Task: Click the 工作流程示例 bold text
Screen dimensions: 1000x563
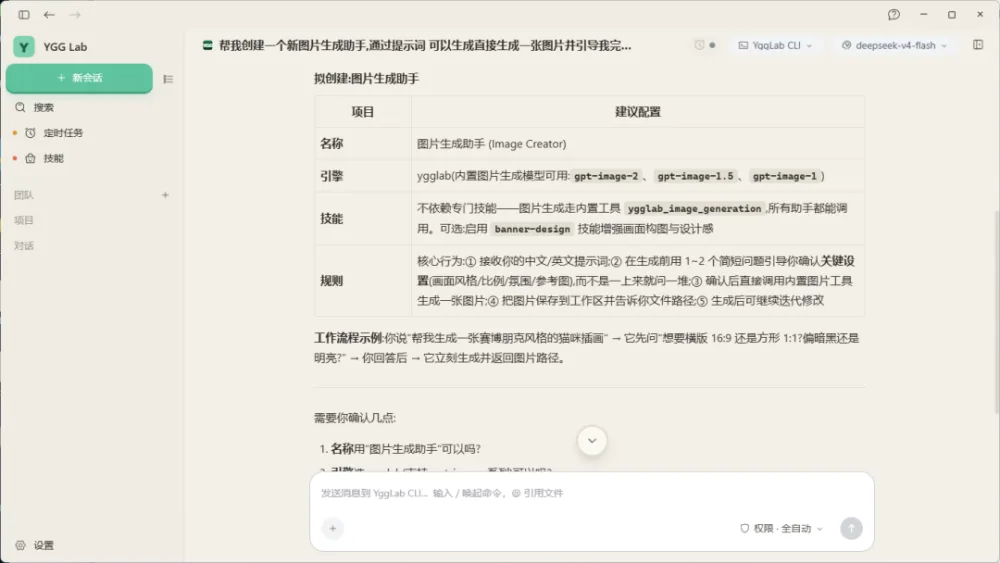Action: 348,338
